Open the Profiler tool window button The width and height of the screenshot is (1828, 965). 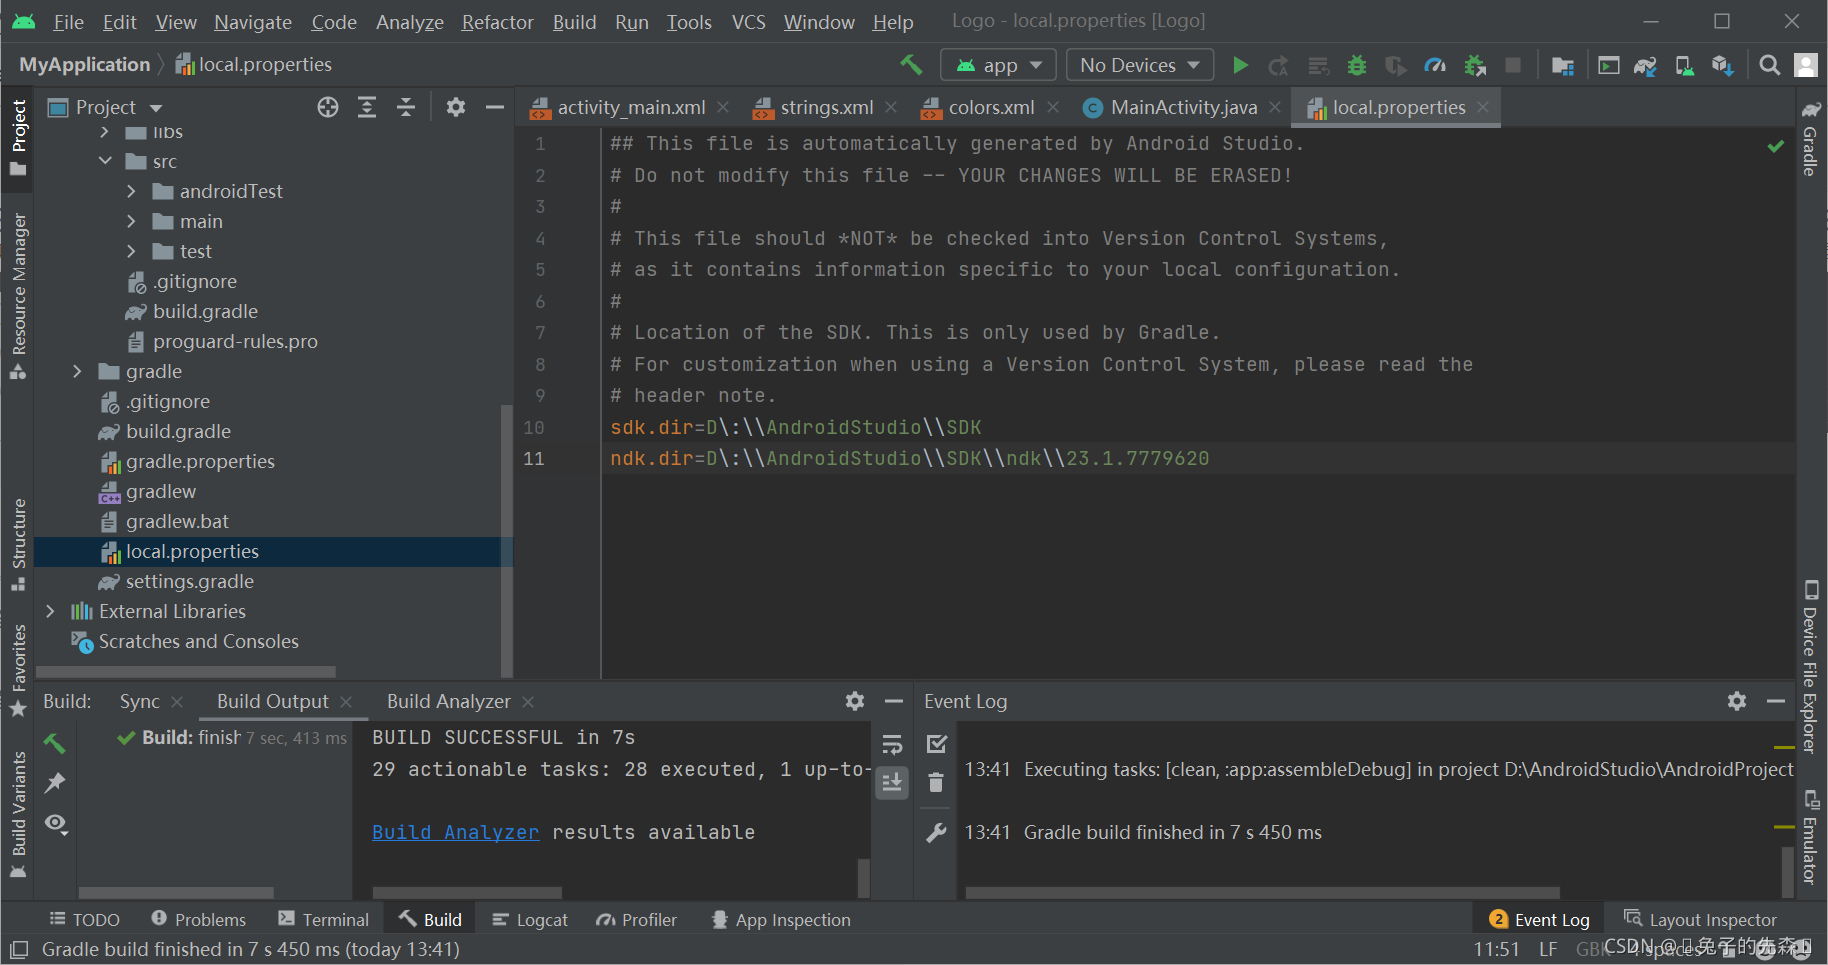(636, 920)
